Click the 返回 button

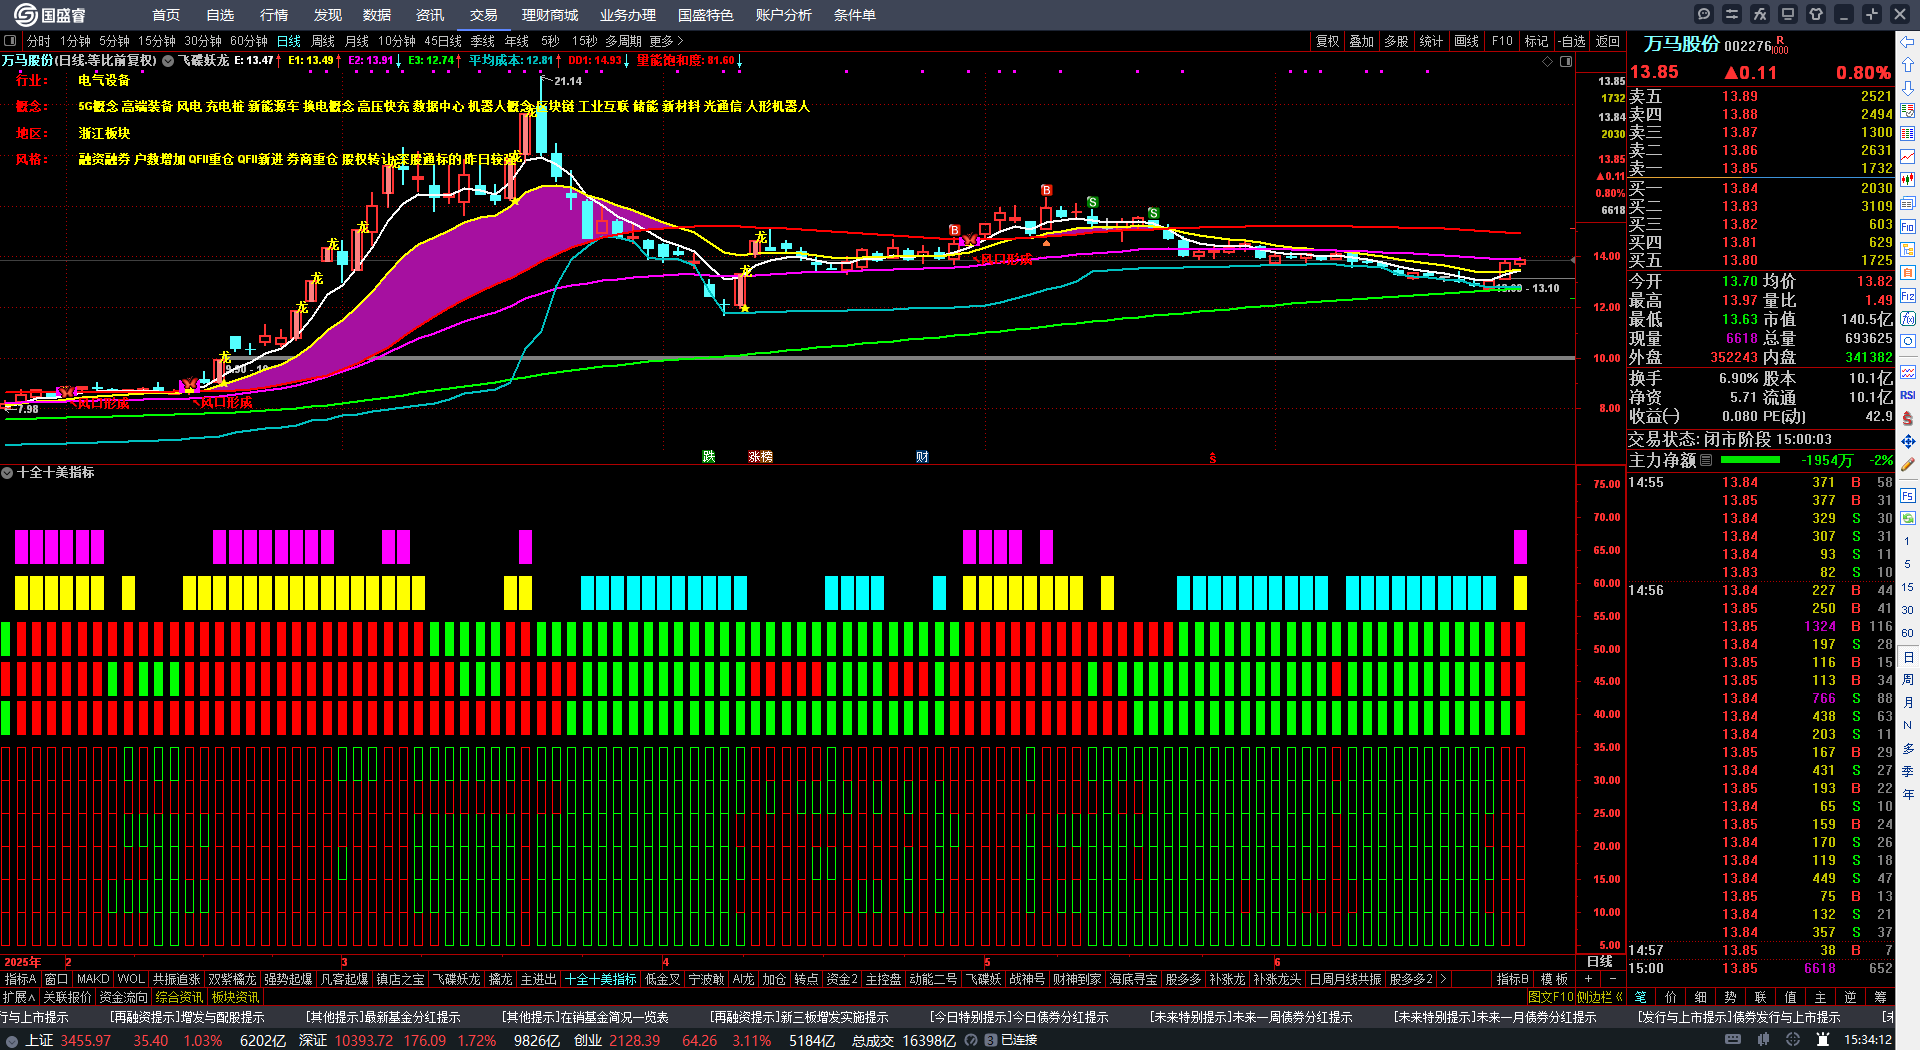tap(1608, 41)
